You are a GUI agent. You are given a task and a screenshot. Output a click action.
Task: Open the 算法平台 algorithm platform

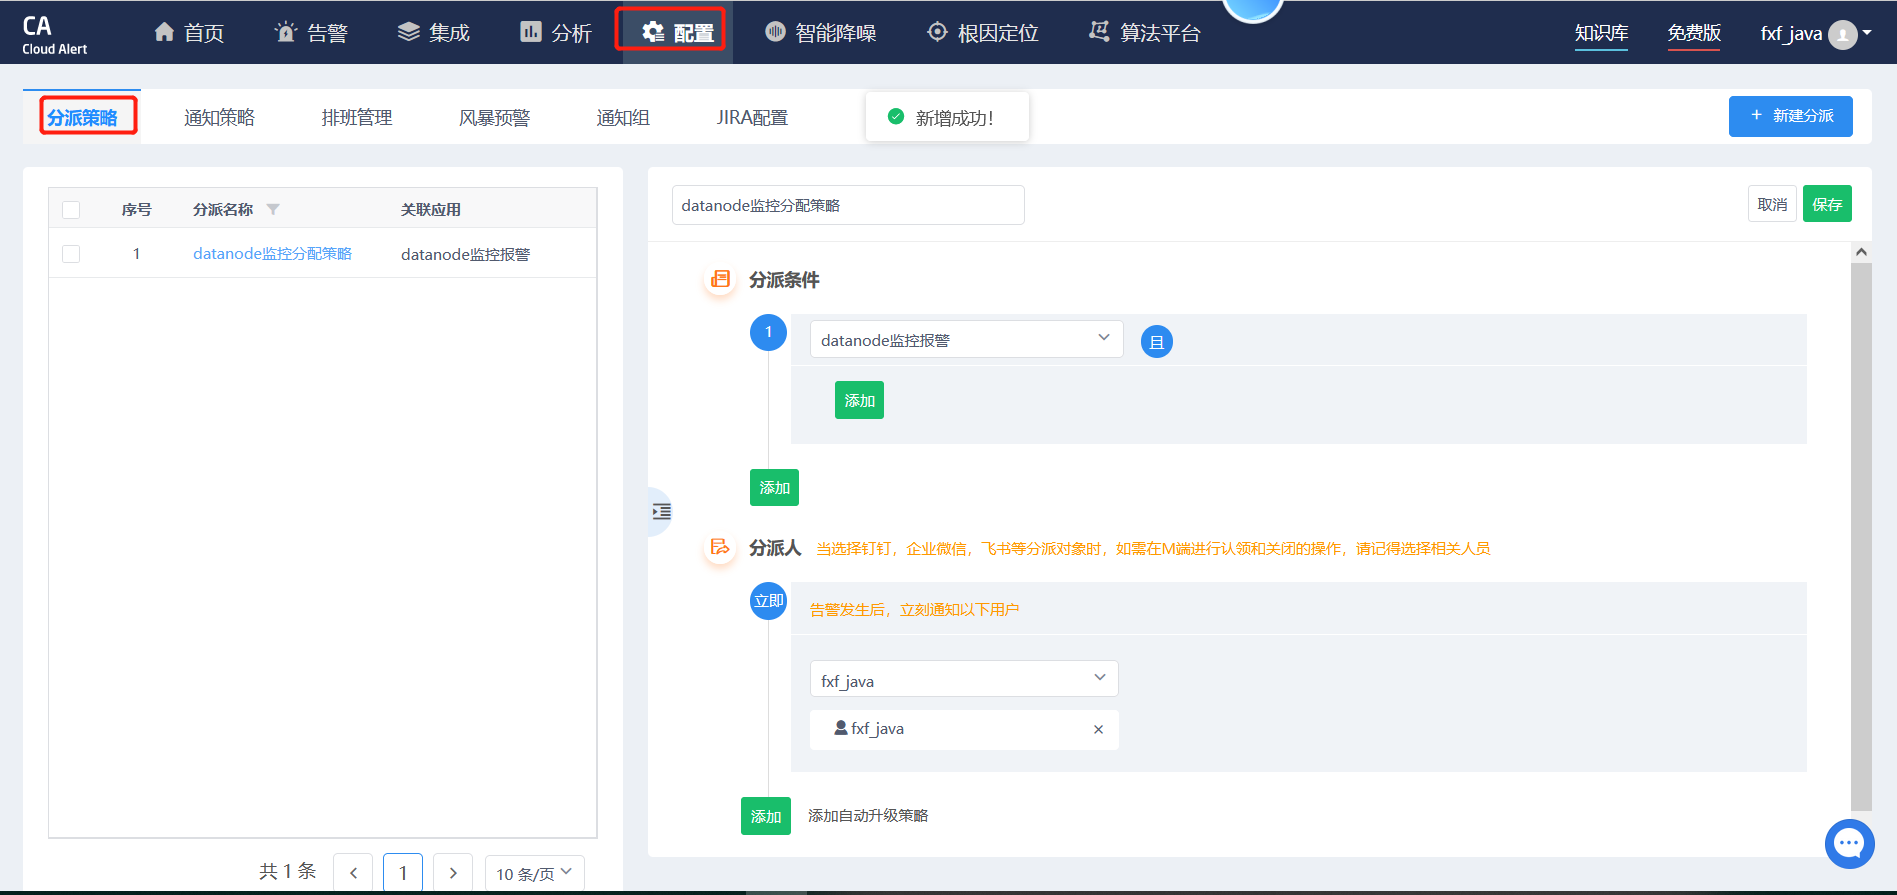click(x=1145, y=33)
